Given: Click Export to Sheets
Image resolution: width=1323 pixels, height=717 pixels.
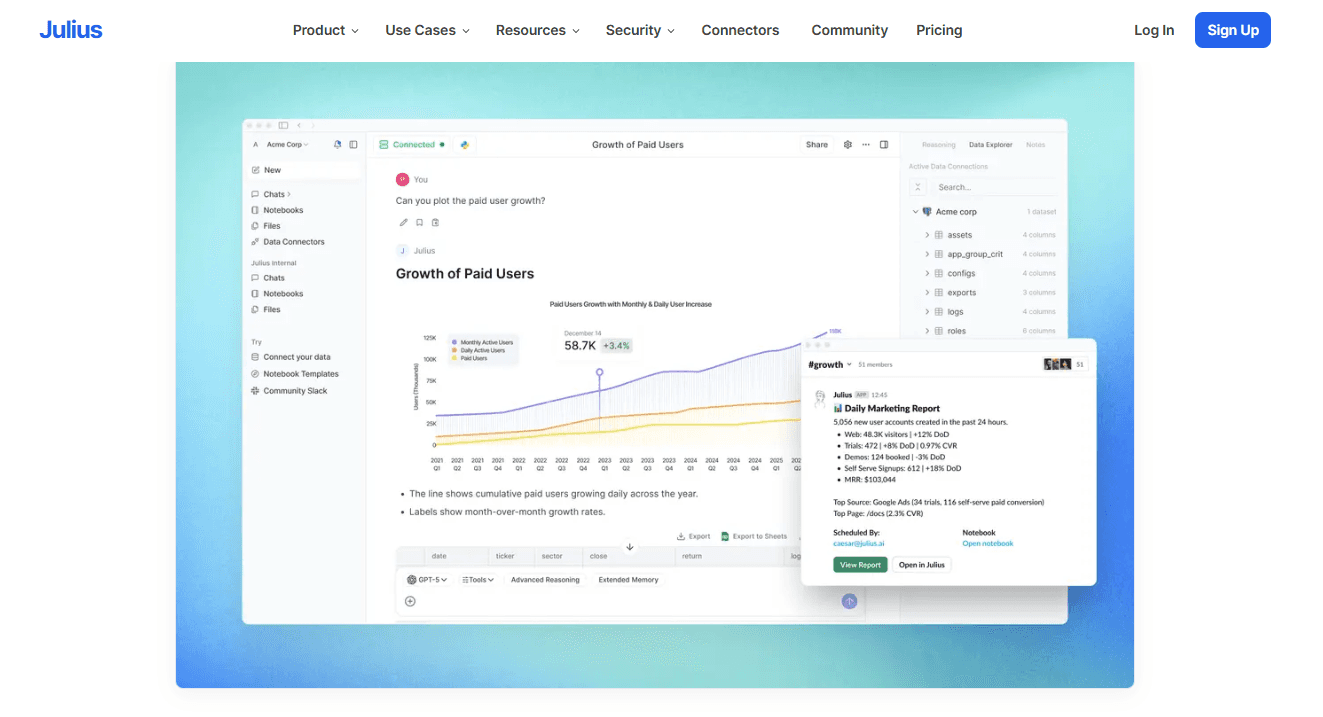Looking at the screenshot, I should tap(754, 536).
